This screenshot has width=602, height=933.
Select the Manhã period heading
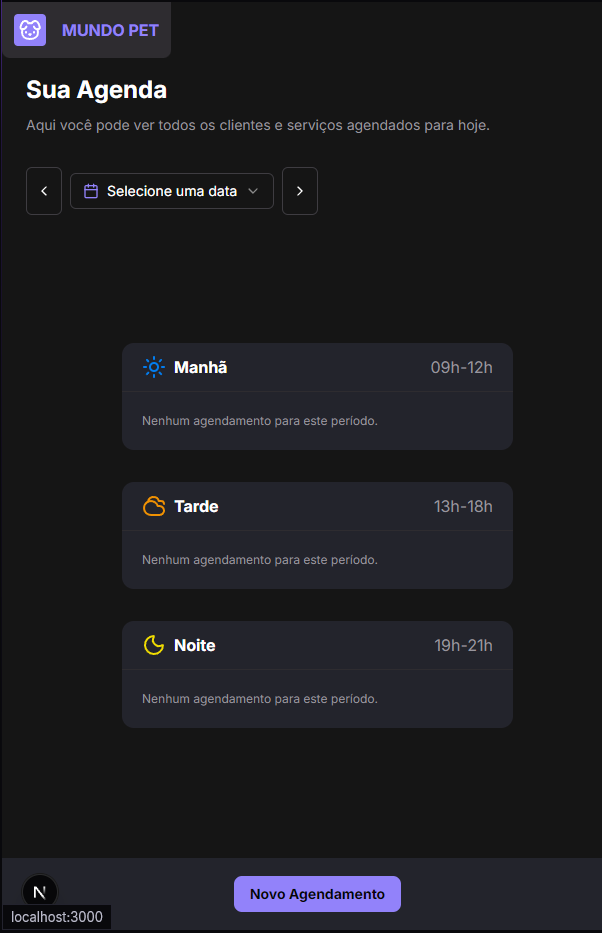[x=201, y=367]
